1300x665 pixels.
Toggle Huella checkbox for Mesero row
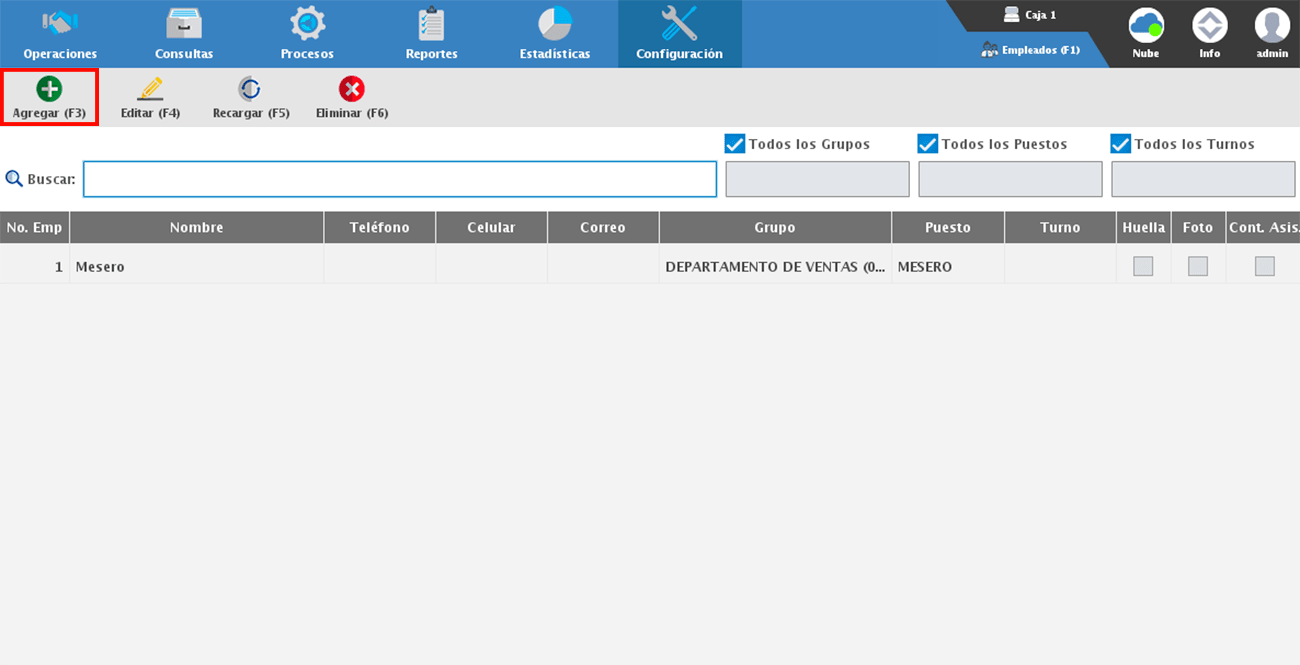pos(1143,266)
